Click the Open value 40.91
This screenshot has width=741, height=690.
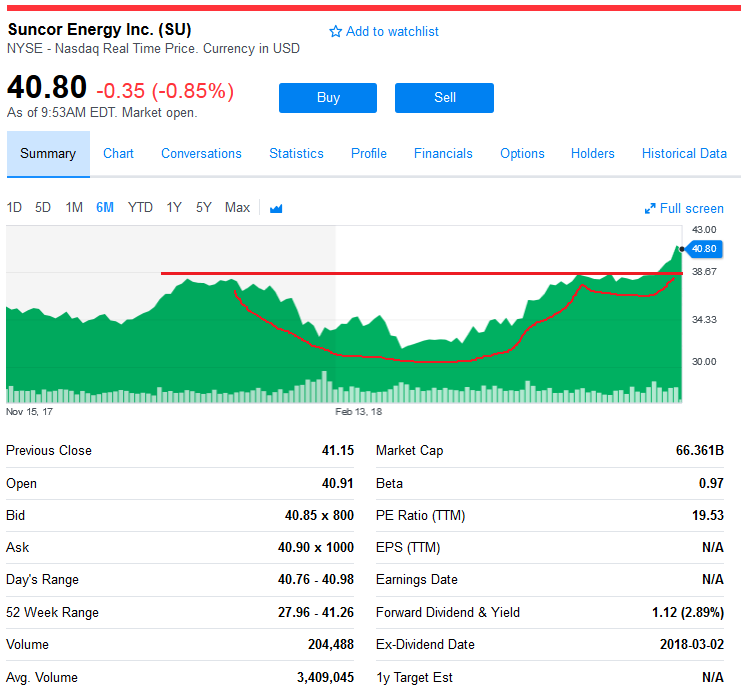pos(338,483)
